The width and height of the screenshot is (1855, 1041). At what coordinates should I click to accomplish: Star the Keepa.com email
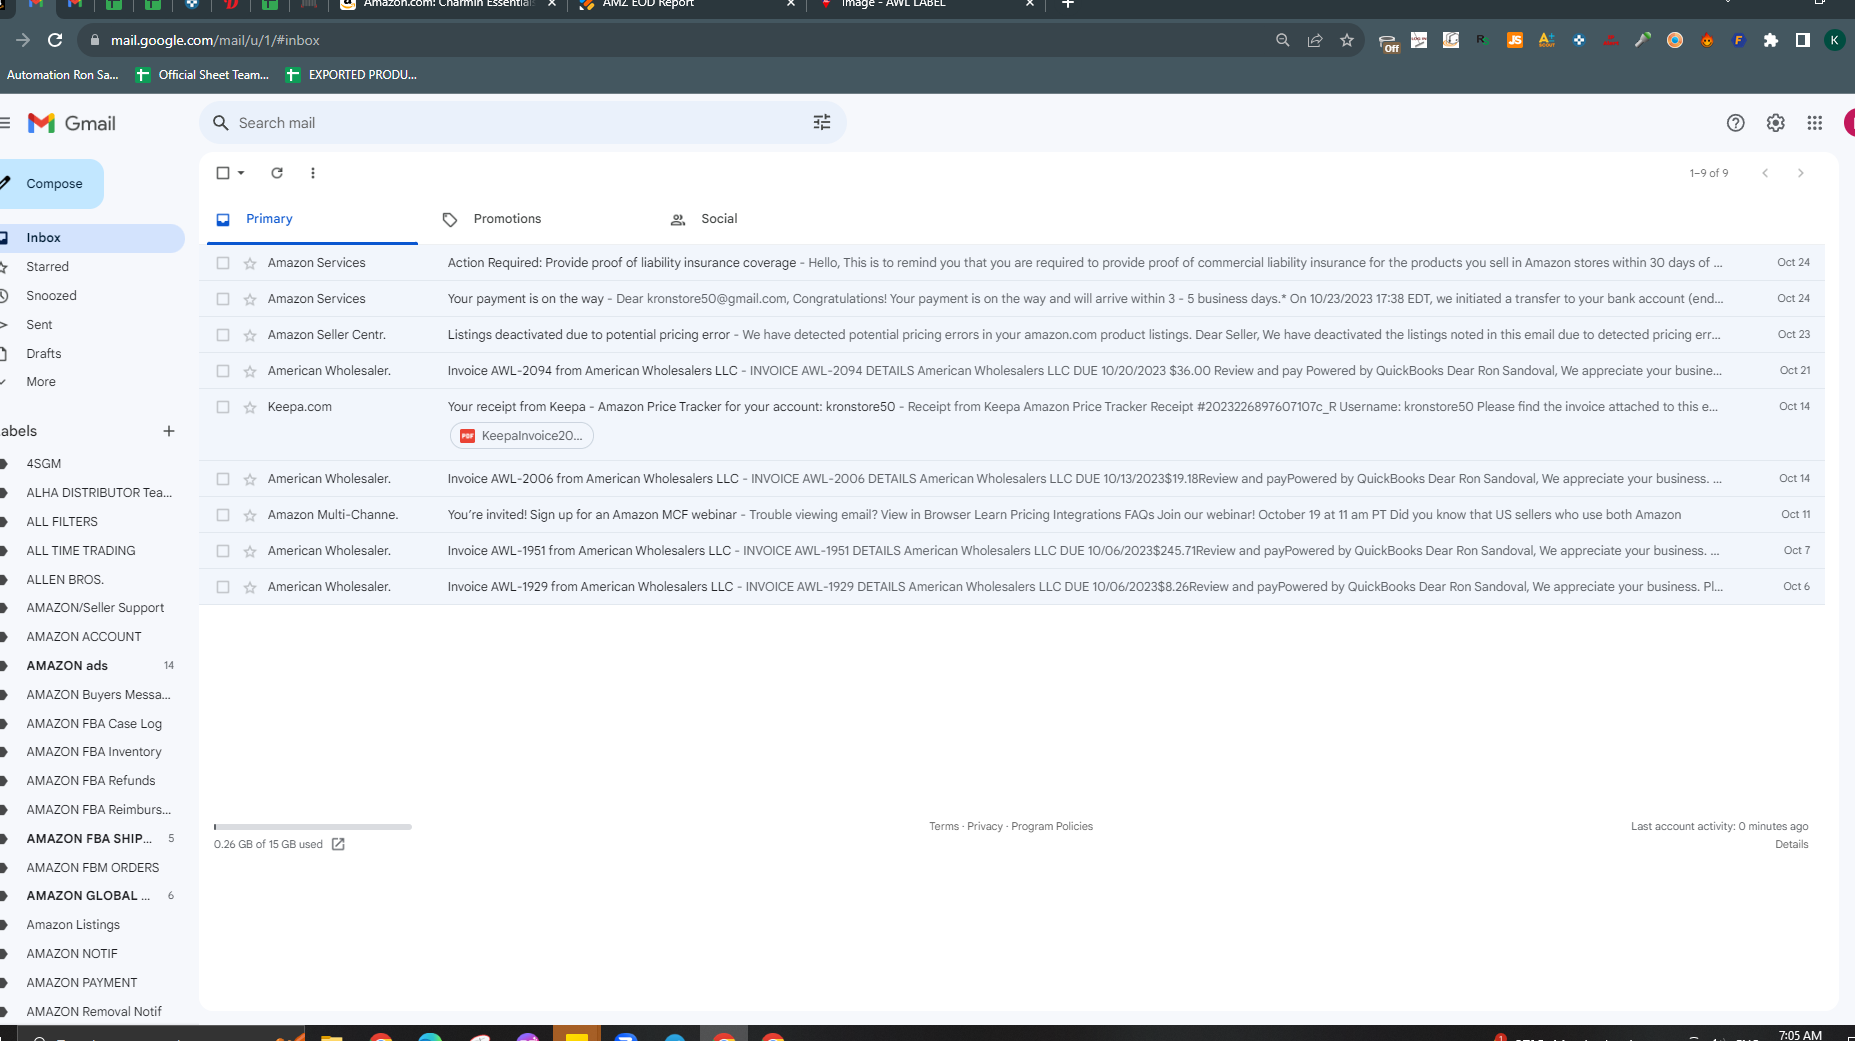tap(250, 407)
